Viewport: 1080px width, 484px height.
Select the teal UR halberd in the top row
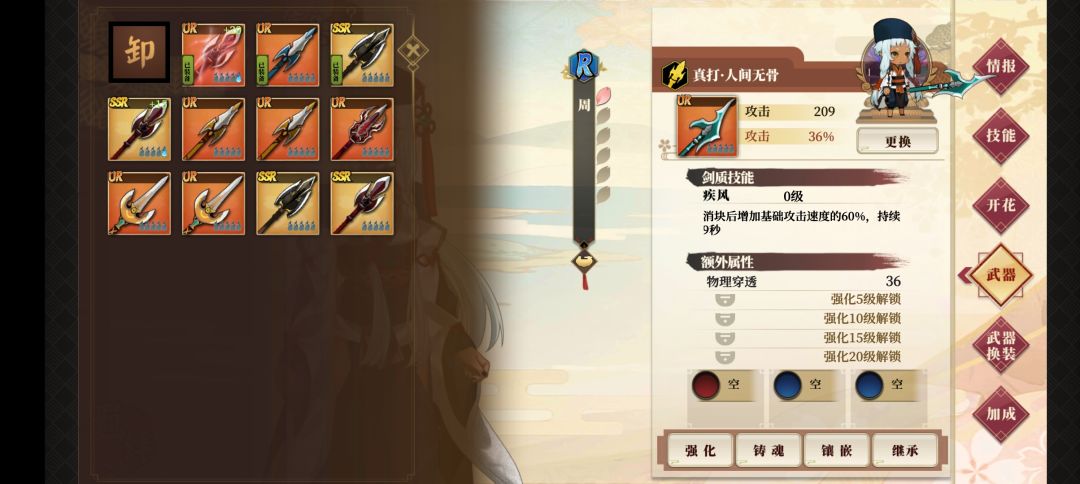tap(288, 55)
